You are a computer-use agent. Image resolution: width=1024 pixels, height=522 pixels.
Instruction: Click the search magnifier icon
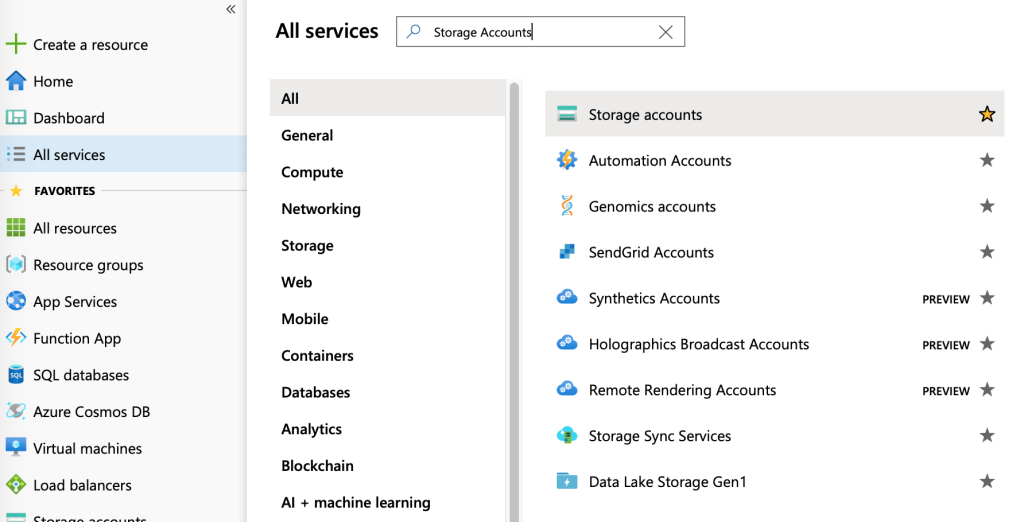(413, 31)
